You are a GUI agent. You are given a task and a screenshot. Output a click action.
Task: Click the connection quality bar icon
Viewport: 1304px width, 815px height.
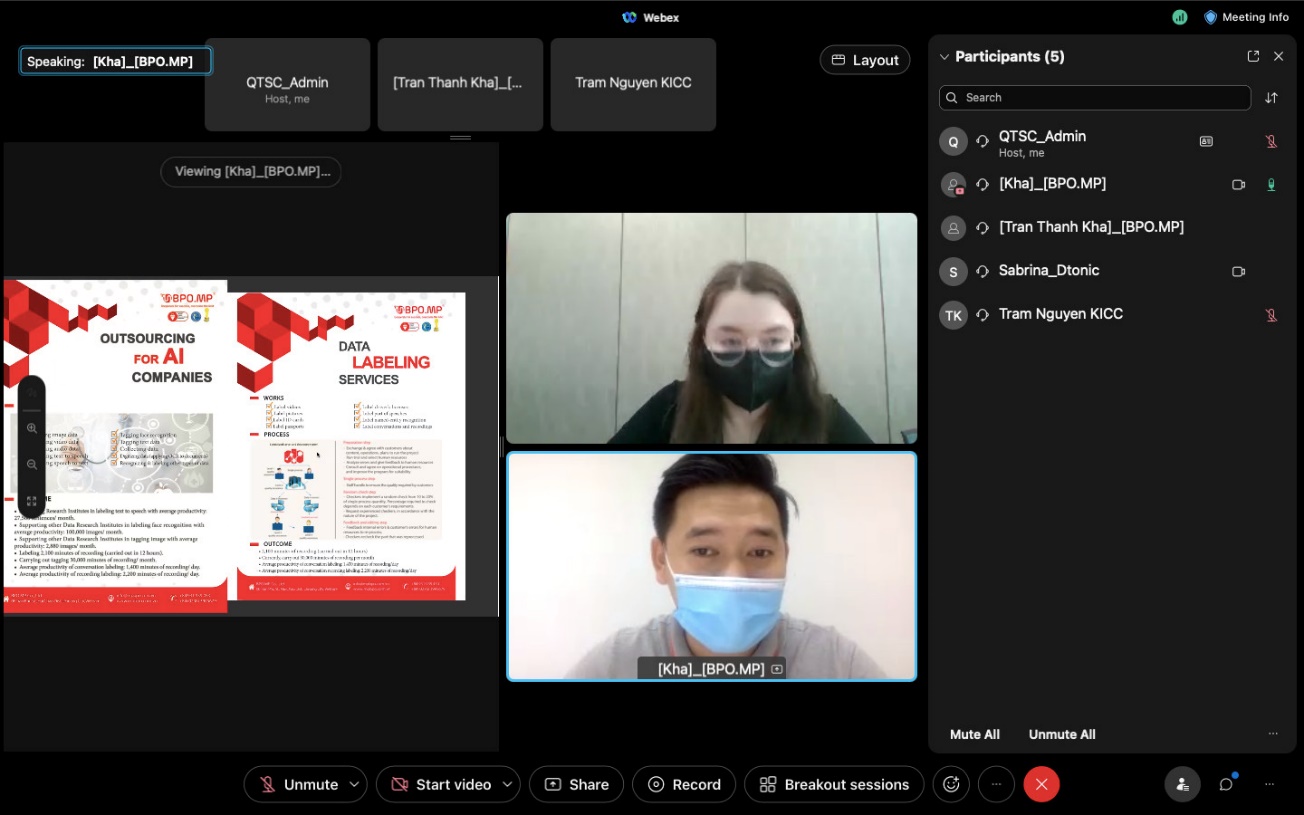[x=1180, y=17]
